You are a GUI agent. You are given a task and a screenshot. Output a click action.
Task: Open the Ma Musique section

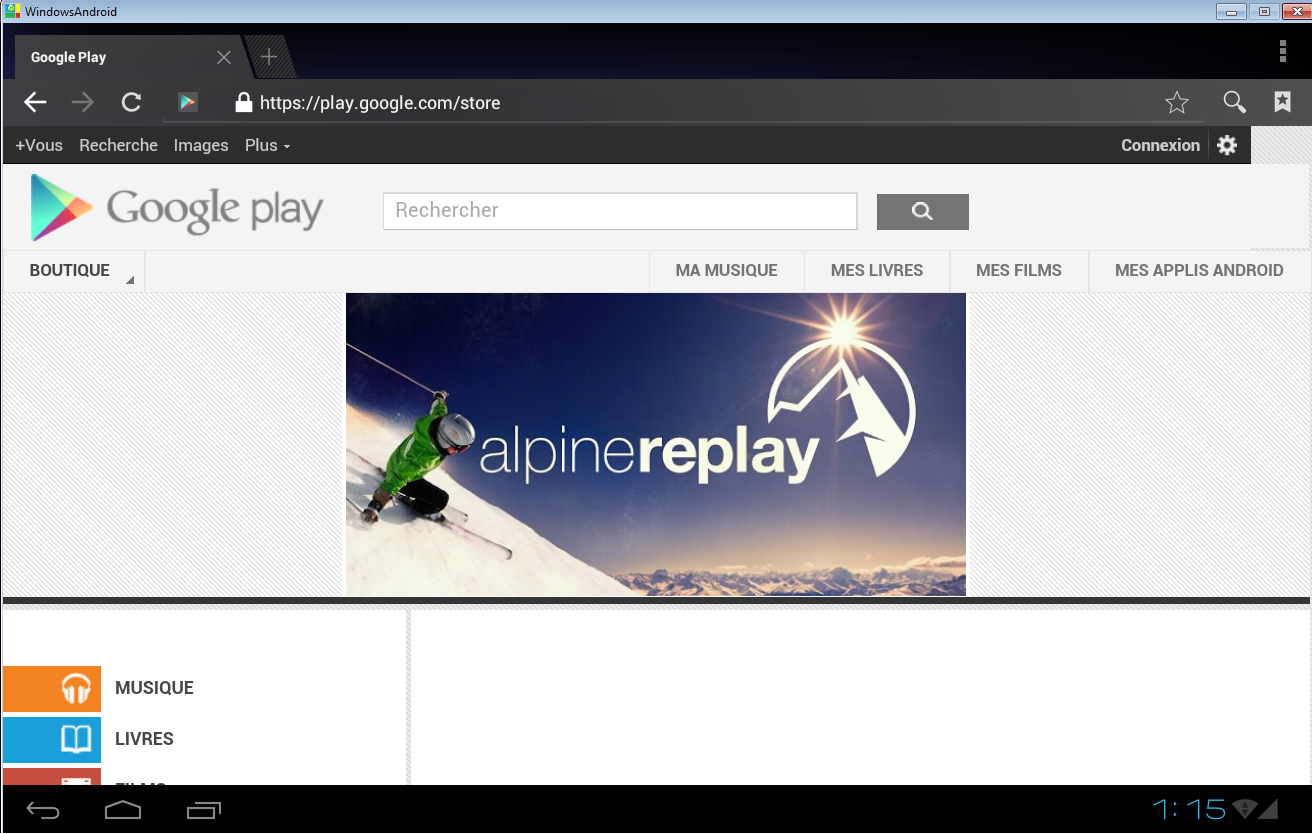coord(727,270)
